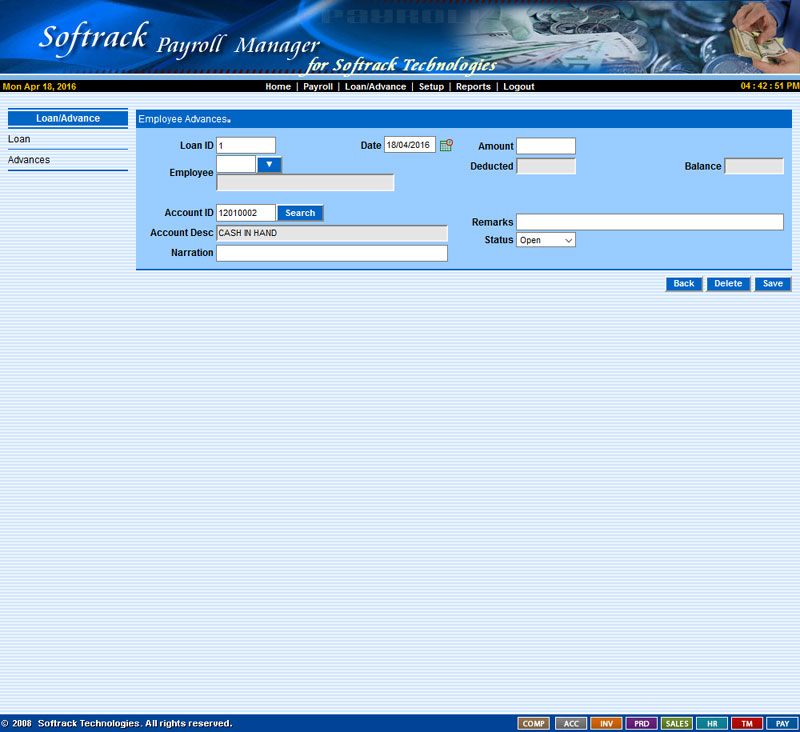This screenshot has width=800, height=732.
Task: Open the INV module badge
Action: 605,723
